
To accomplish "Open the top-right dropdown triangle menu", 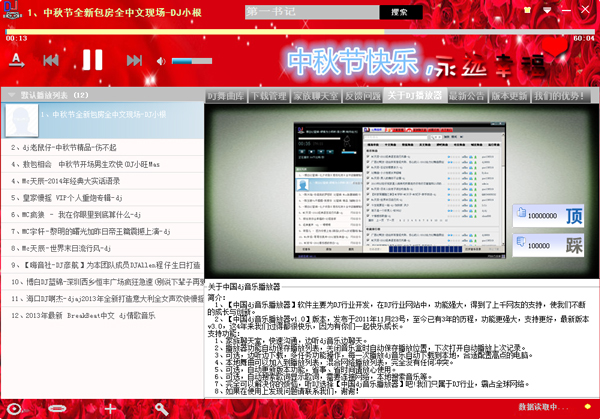I will coord(547,10).
